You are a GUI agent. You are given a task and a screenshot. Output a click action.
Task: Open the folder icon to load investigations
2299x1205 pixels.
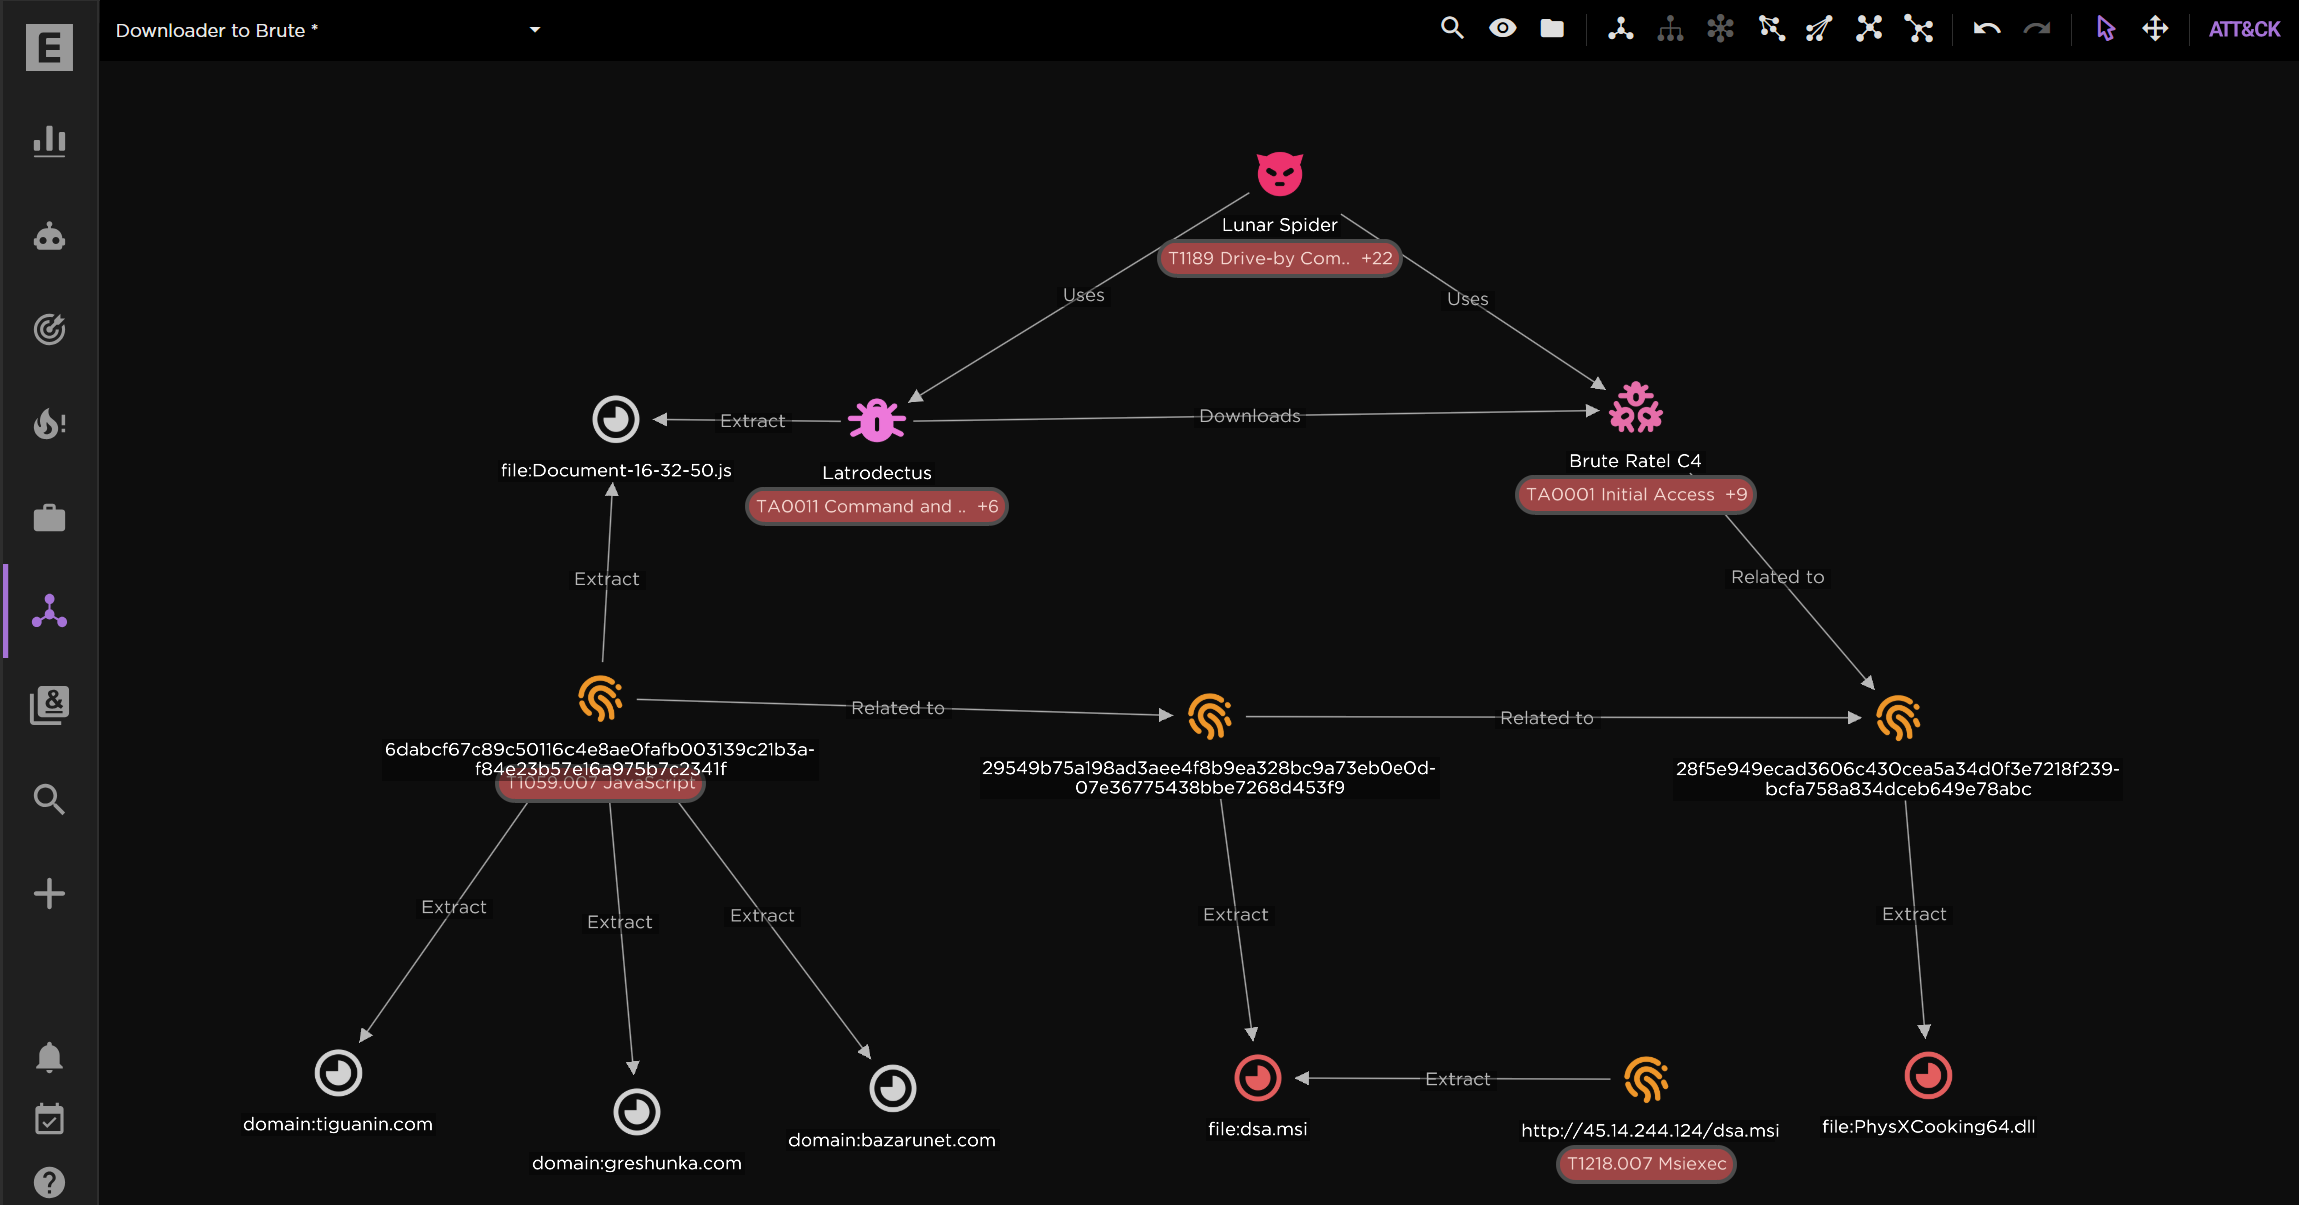point(1552,28)
